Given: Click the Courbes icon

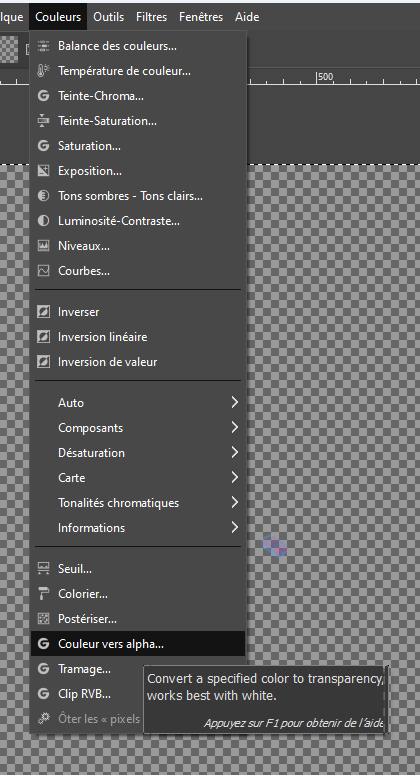Looking at the screenshot, I should point(43,271).
